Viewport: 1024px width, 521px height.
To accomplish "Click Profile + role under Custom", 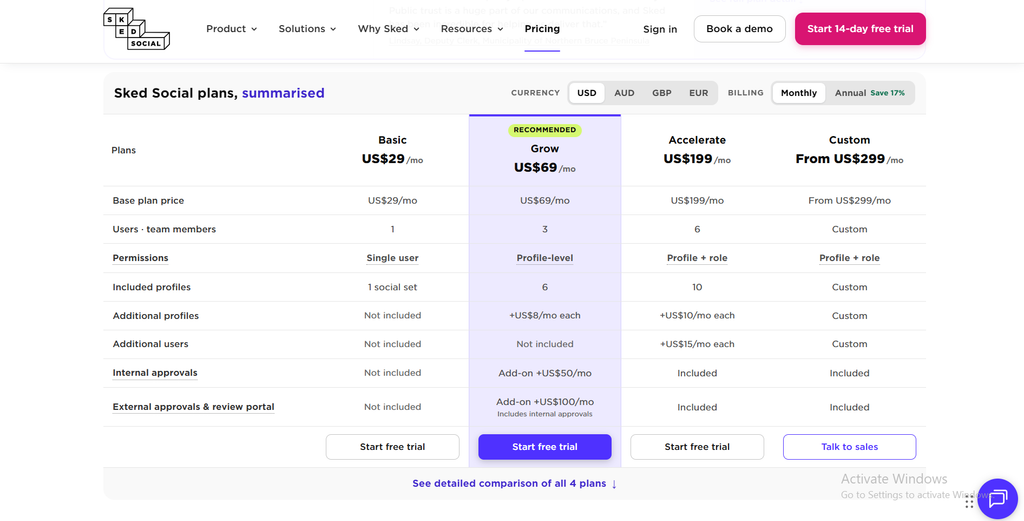I will pos(849,258).
